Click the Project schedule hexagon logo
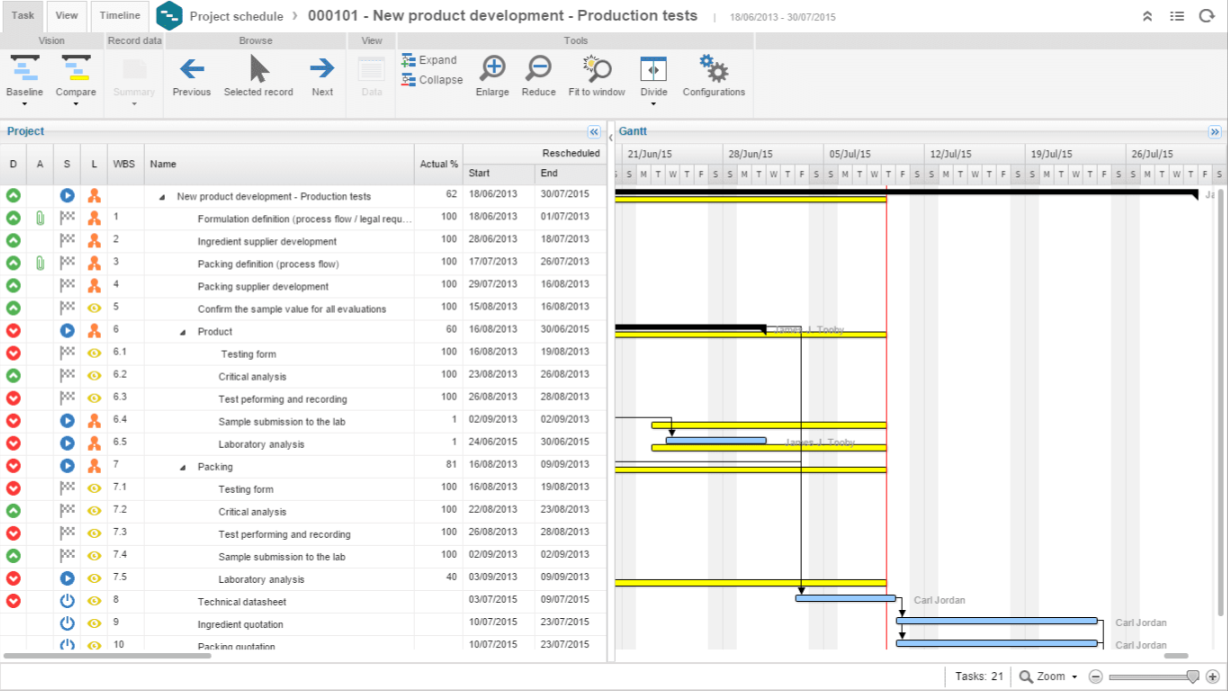This screenshot has width=1228, height=691. pos(170,16)
